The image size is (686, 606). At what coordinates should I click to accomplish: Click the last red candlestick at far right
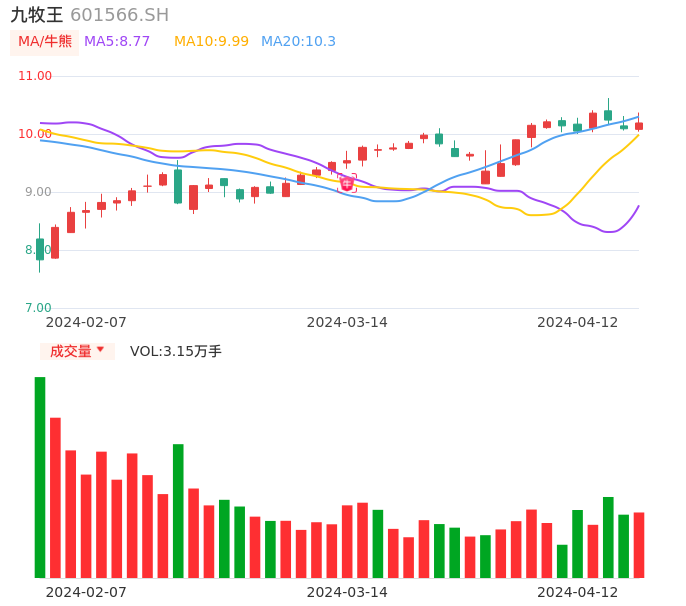coord(639,126)
